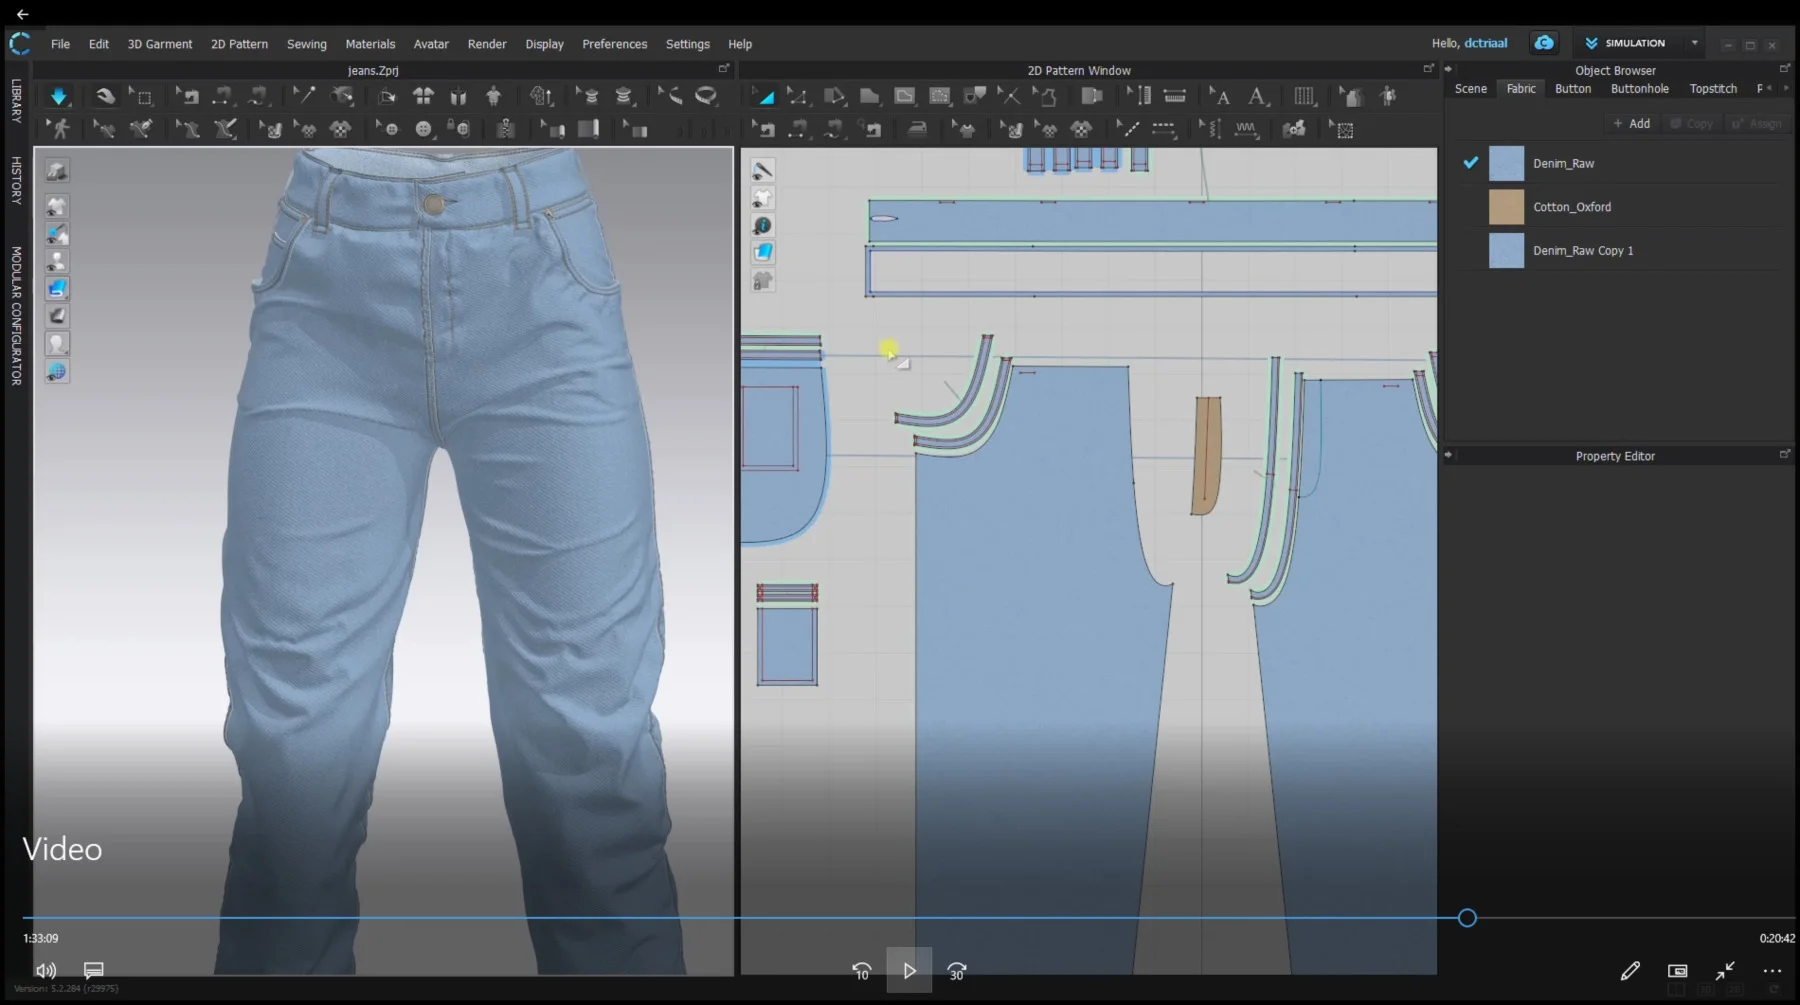The width and height of the screenshot is (1800, 1005).
Task: Select the Steam iron tool
Action: pyautogui.click(x=917, y=129)
